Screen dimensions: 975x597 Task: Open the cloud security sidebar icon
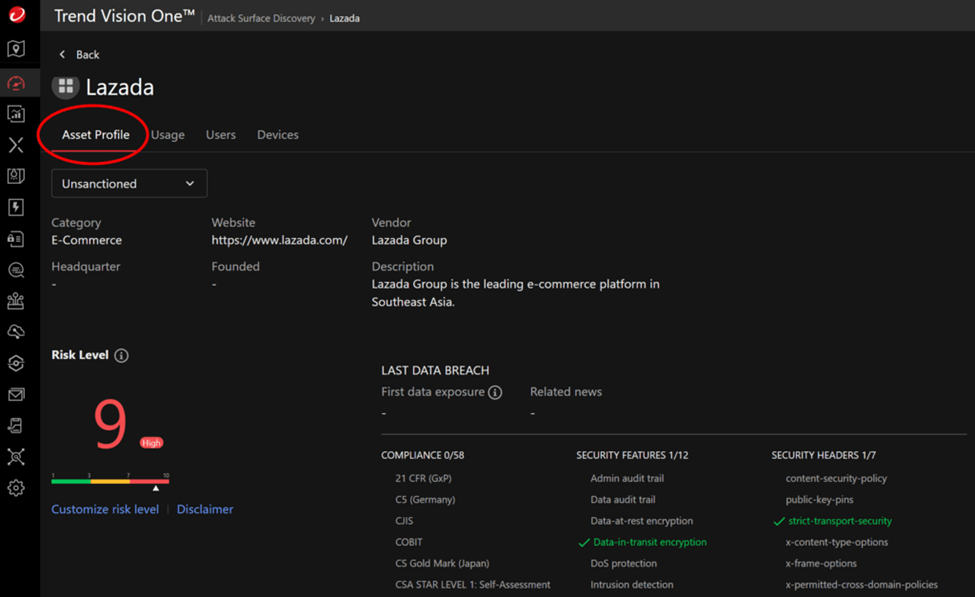16,332
